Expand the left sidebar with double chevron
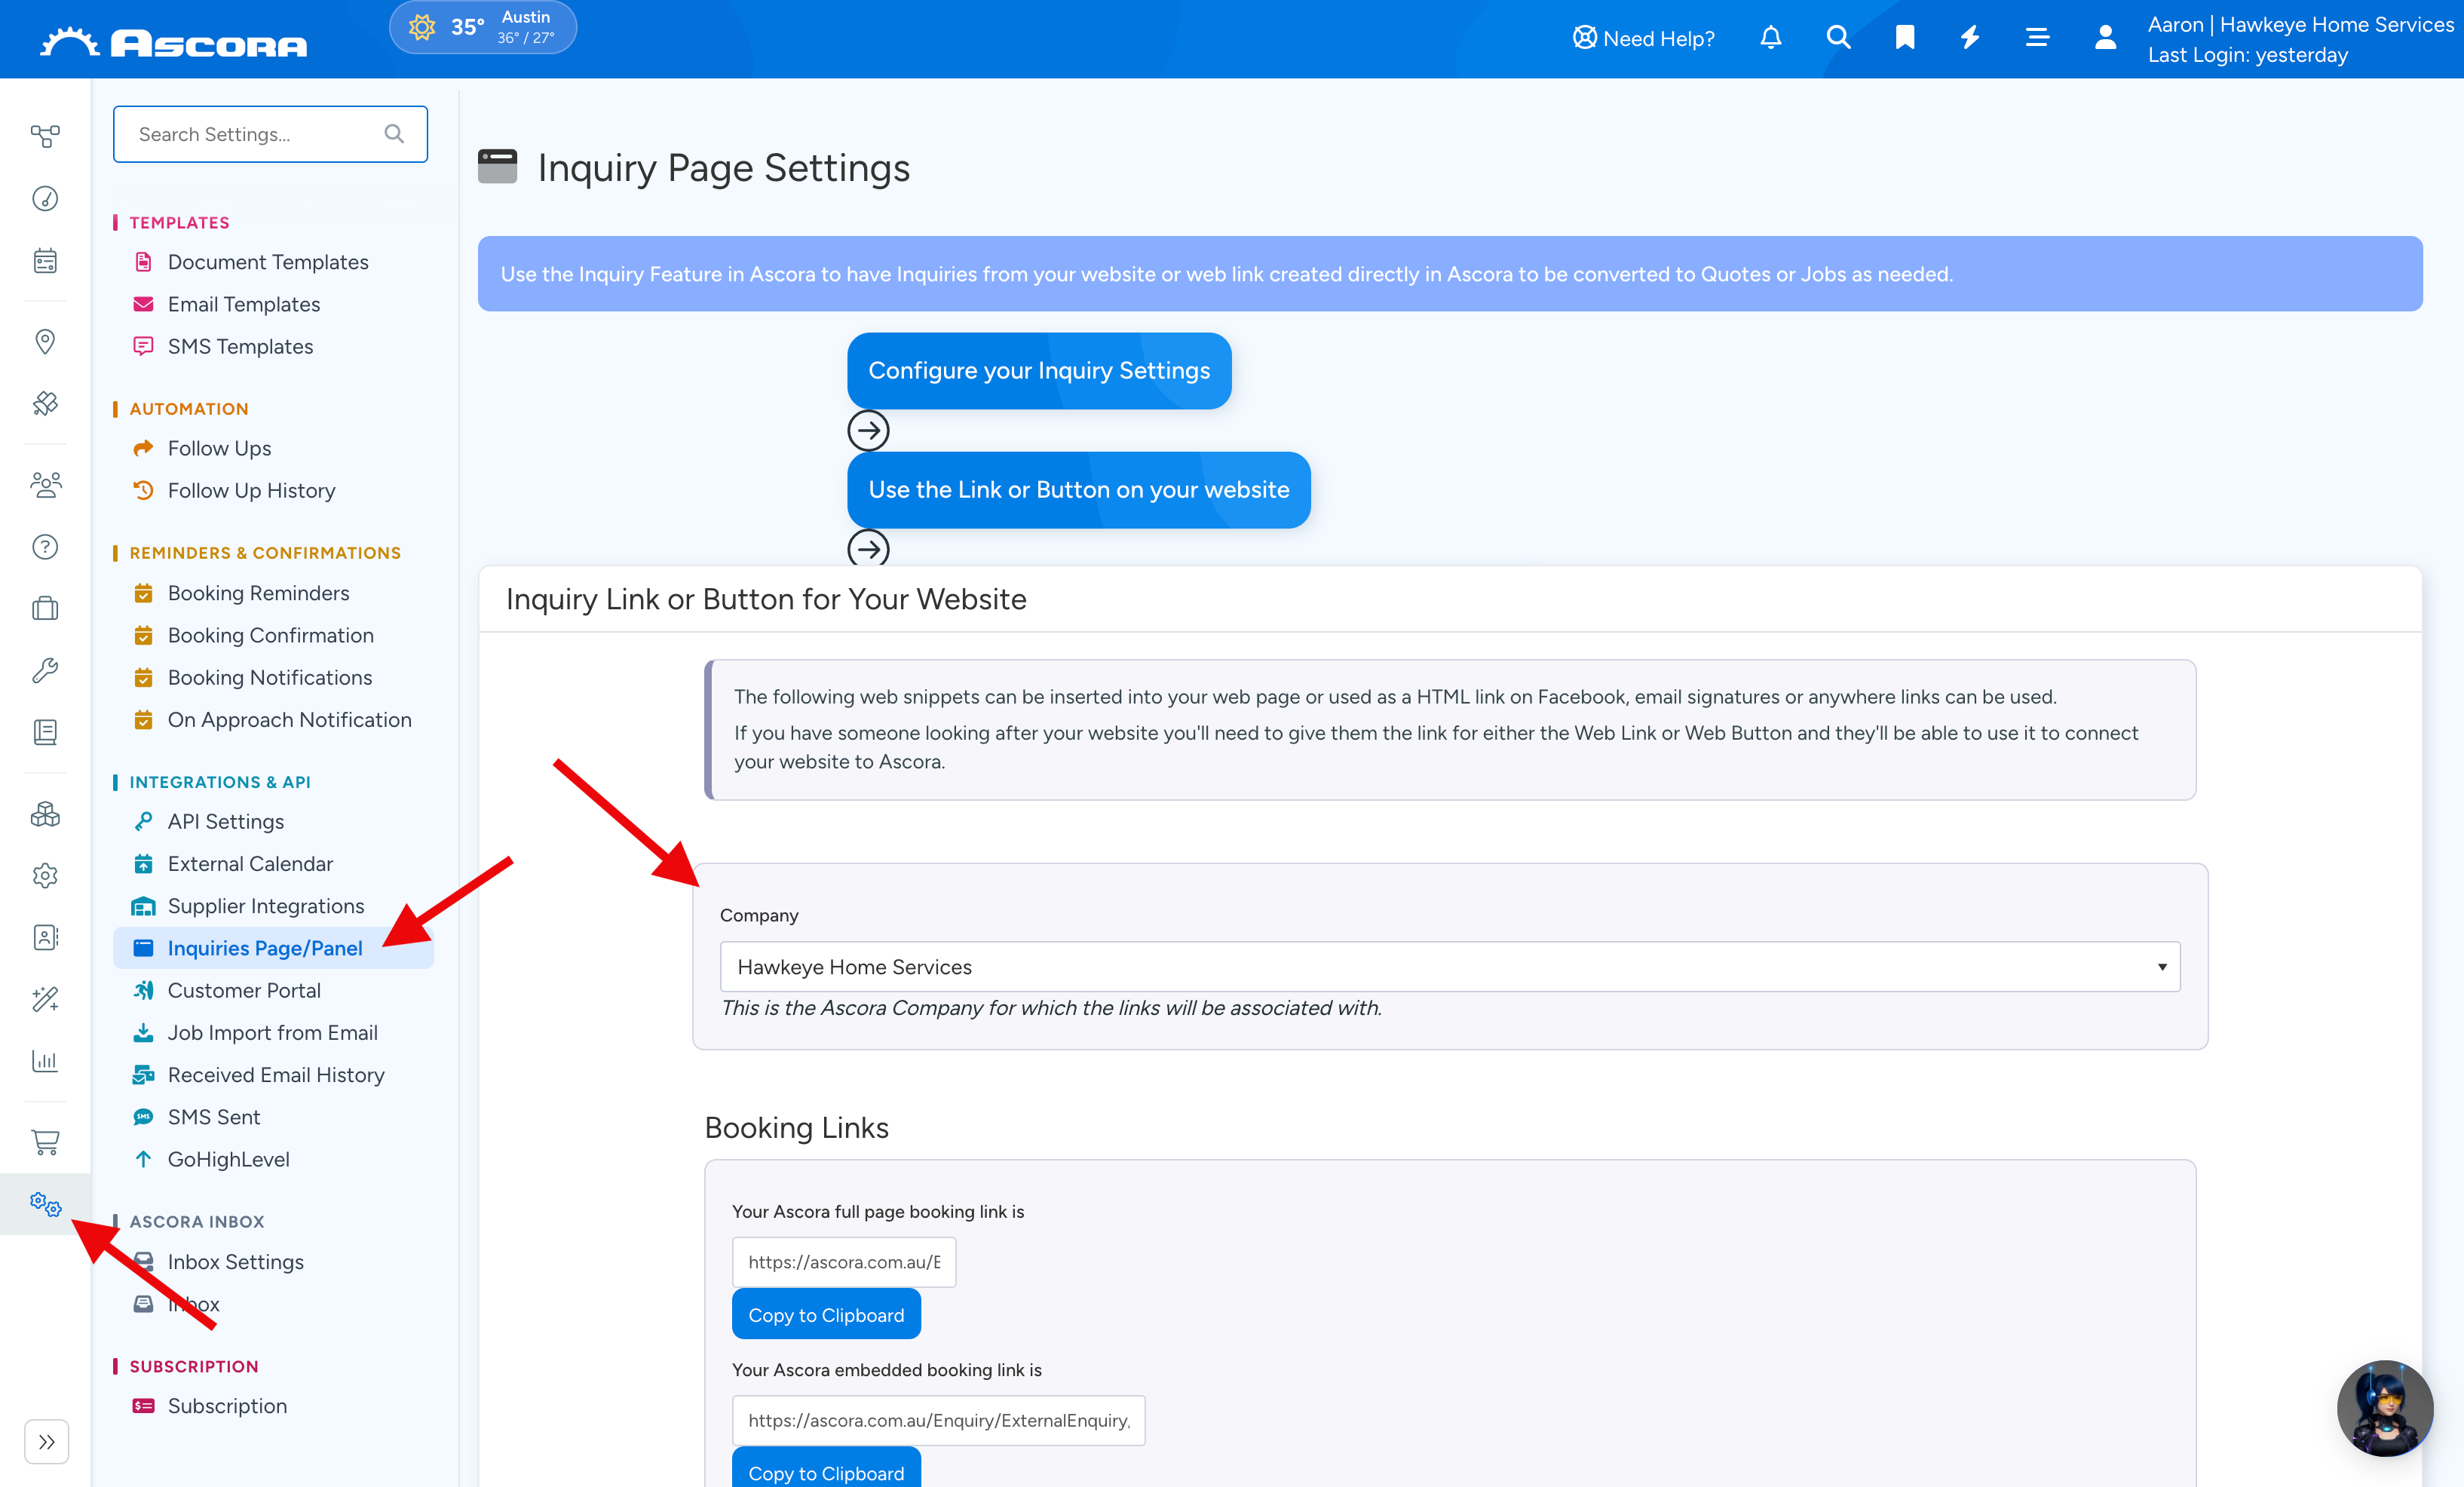This screenshot has height=1487, width=2464. (x=46, y=1441)
